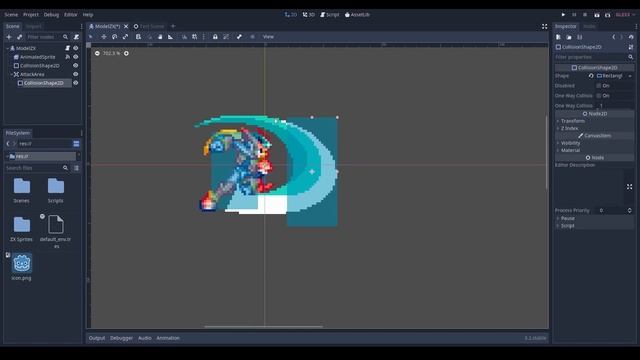Image resolution: width=640 pixels, height=360 pixels.
Task: Toggle AttackArea visibility eye
Action: click(76, 74)
